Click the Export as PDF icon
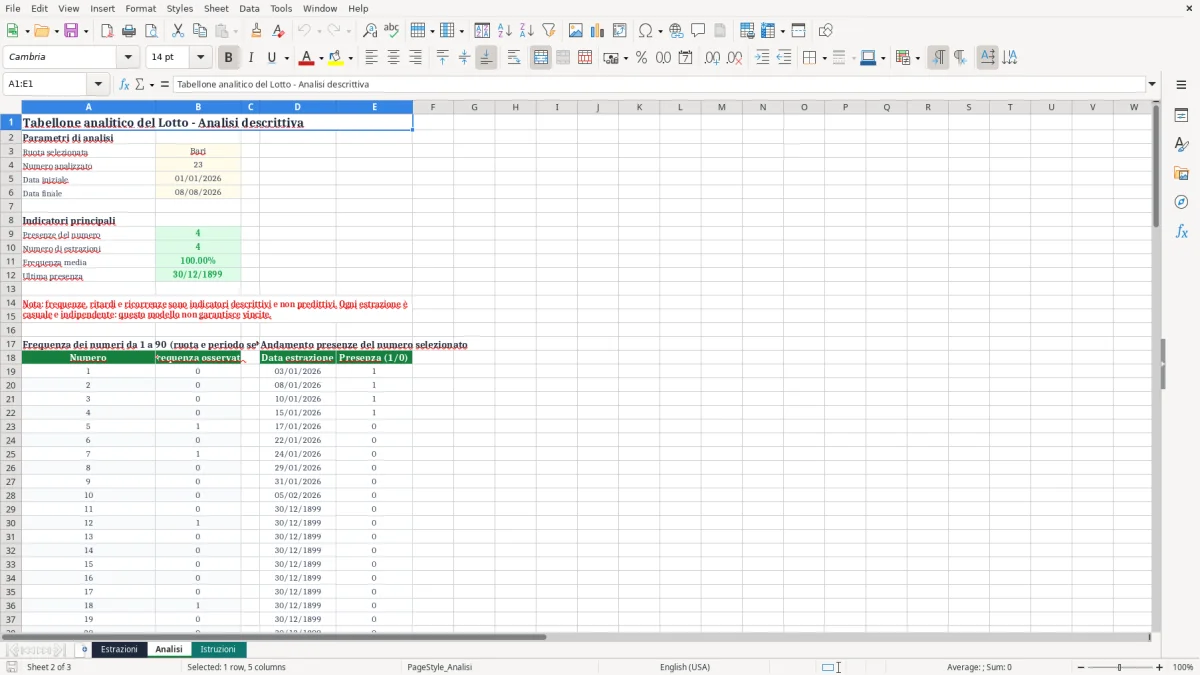This screenshot has height=675, width=1200. click(107, 31)
